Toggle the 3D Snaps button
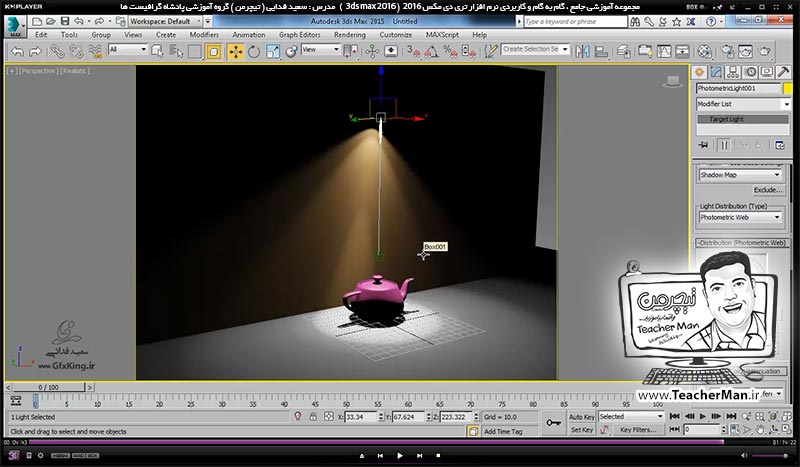800x467 pixels. pos(413,51)
